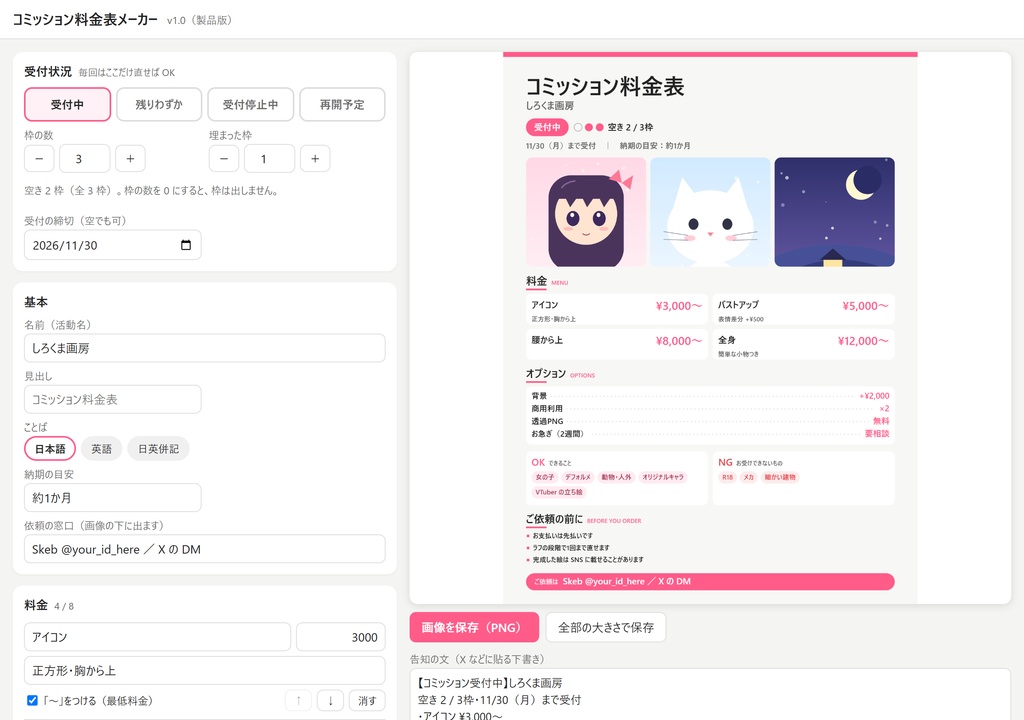
Task: Click the 背景 +¥2,000 option row
Action: (x=710, y=396)
